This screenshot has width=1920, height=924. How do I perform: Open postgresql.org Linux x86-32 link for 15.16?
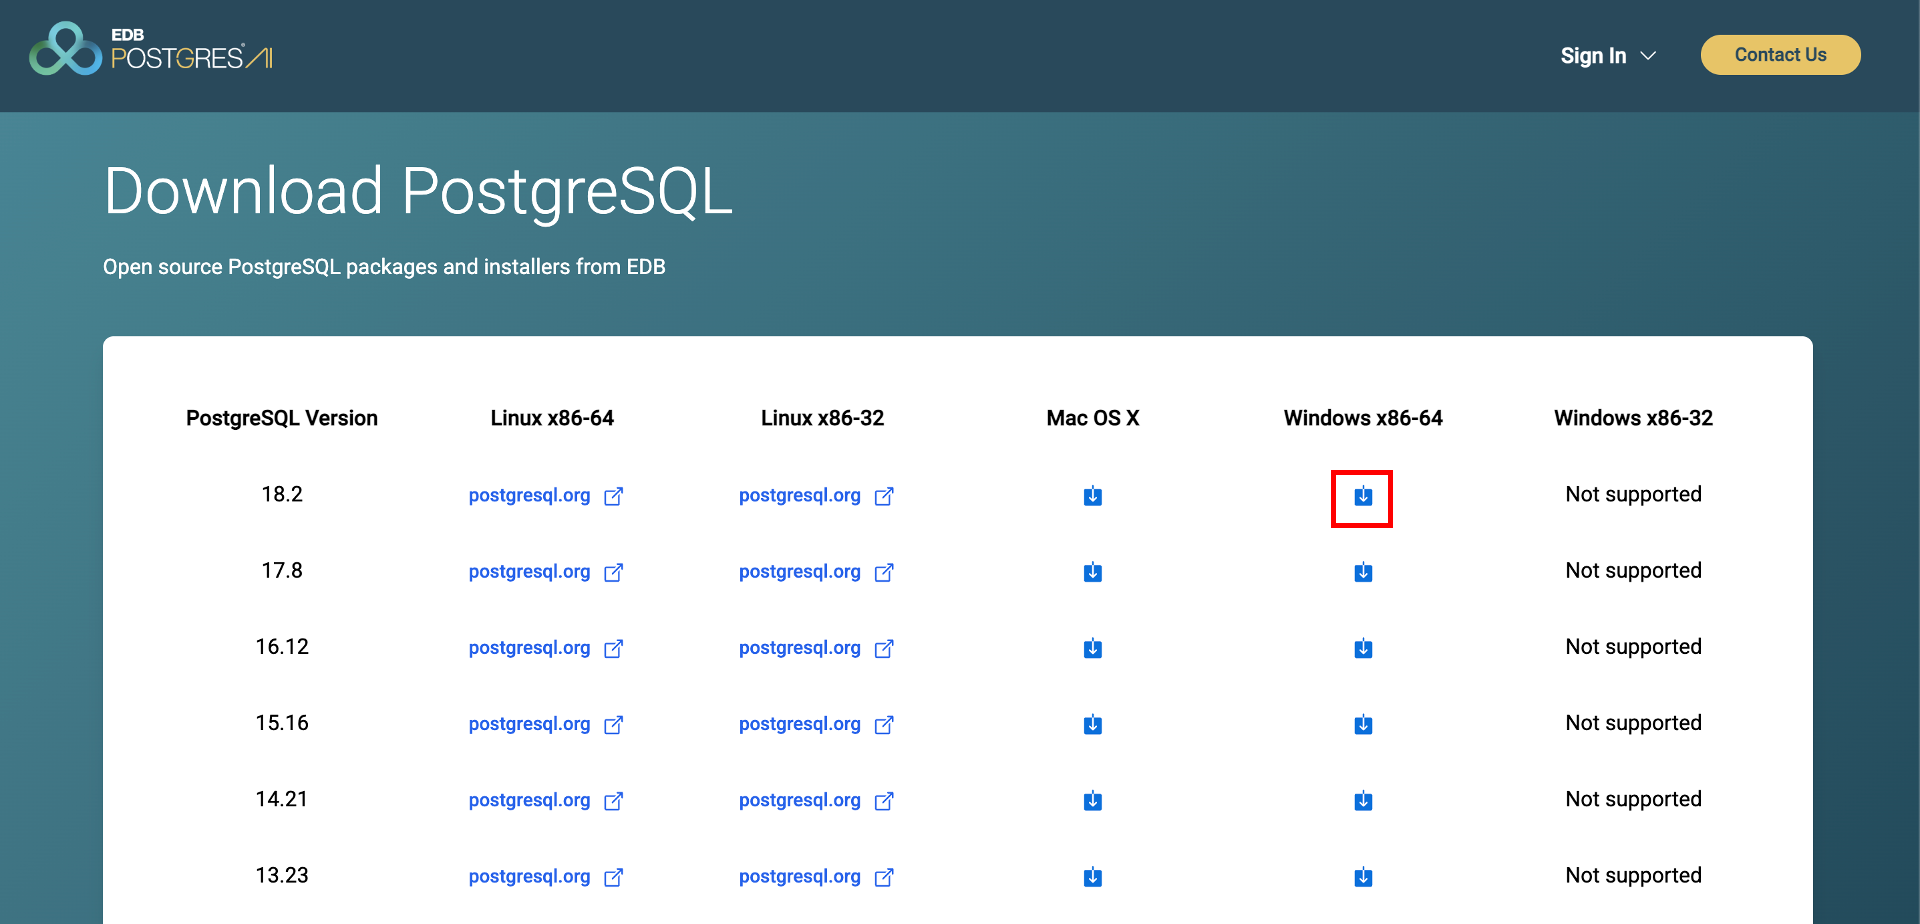816,724
